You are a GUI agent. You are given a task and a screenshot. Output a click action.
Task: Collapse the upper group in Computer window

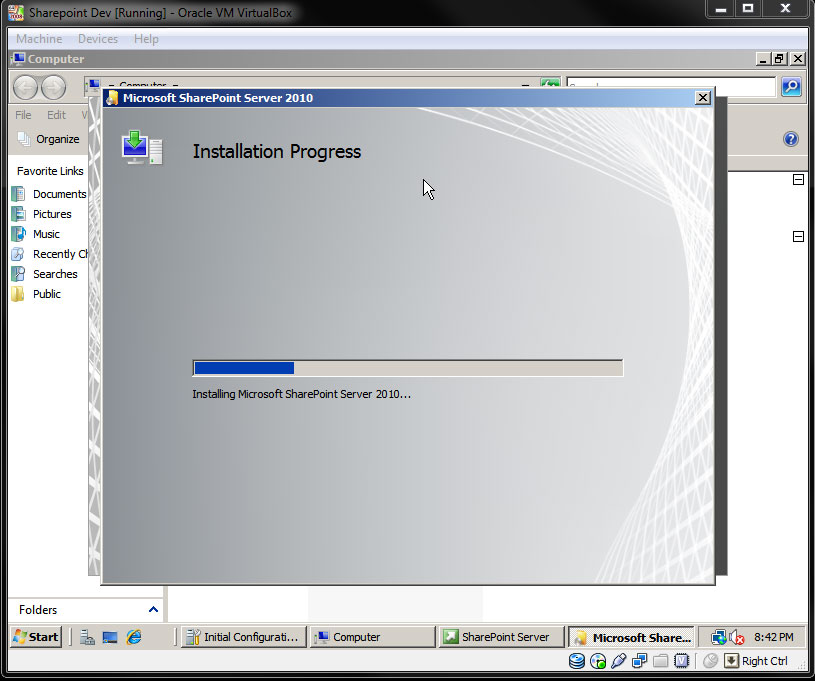[798, 180]
